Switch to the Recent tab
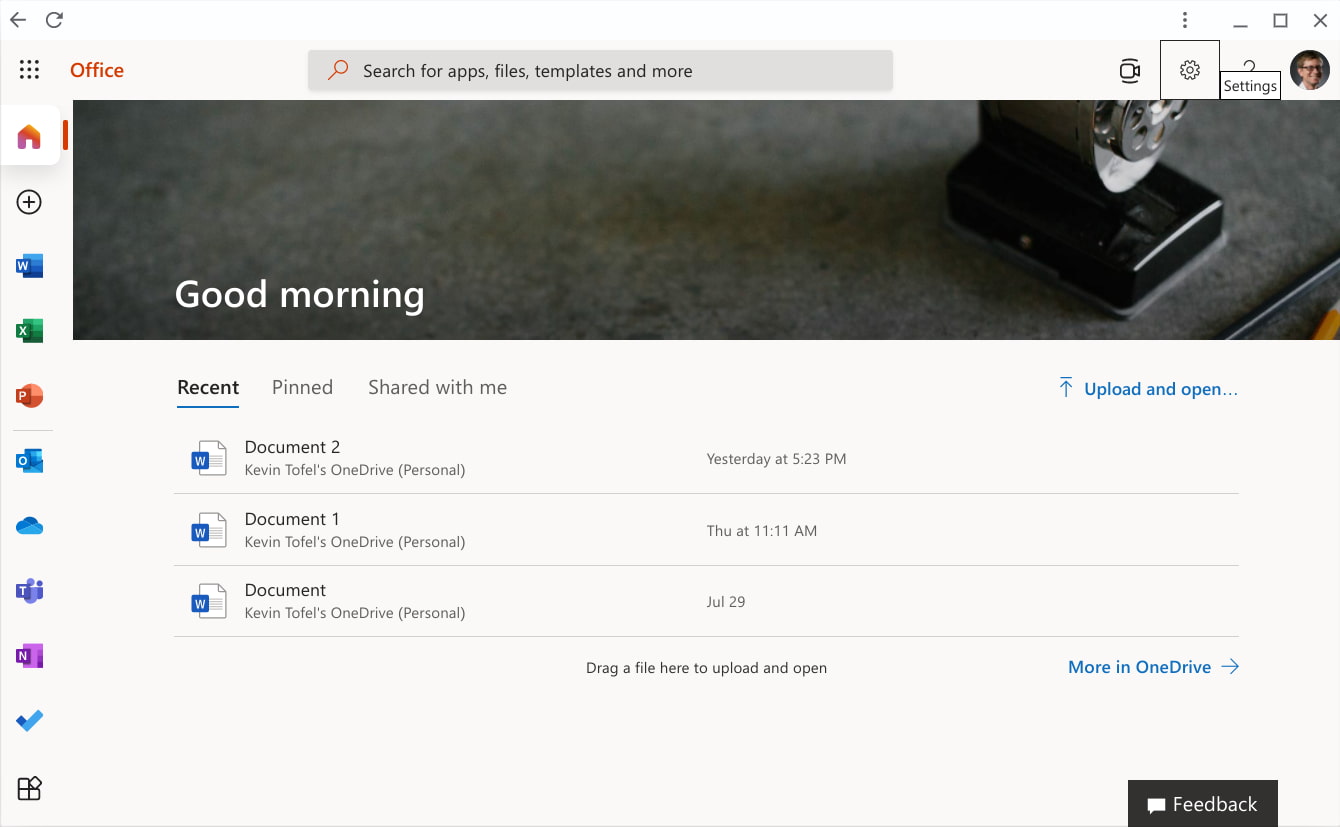The width and height of the screenshot is (1340, 827). coord(208,388)
